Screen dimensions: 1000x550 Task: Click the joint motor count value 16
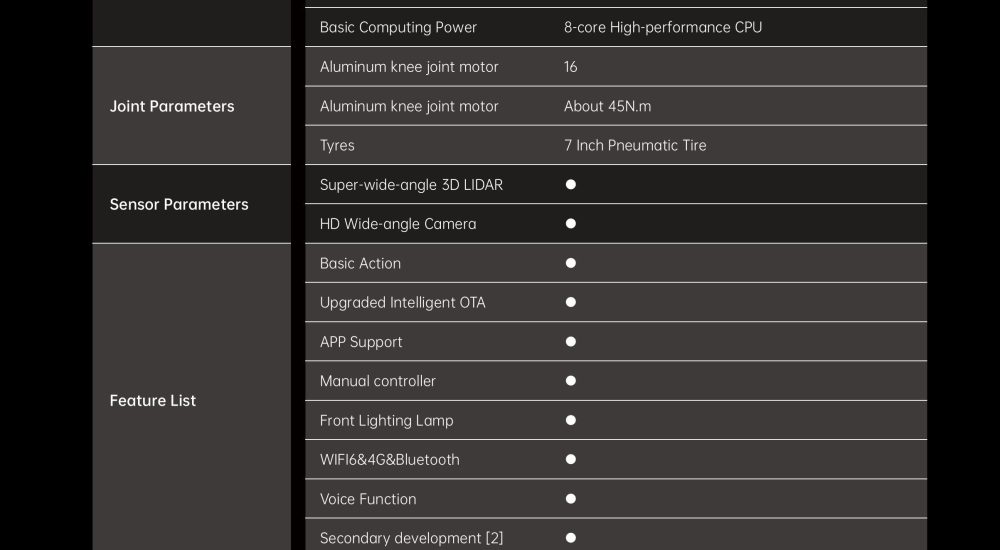(x=570, y=67)
